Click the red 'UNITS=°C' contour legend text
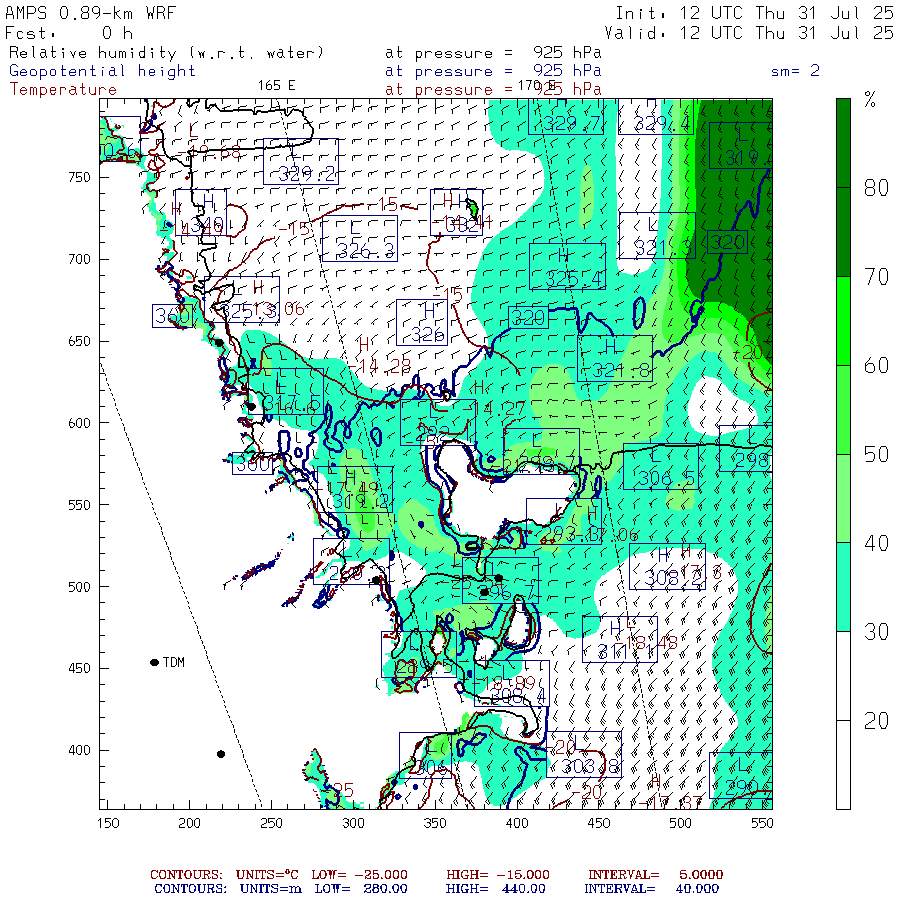Image resolution: width=900 pixels, height=900 pixels. click(267, 875)
